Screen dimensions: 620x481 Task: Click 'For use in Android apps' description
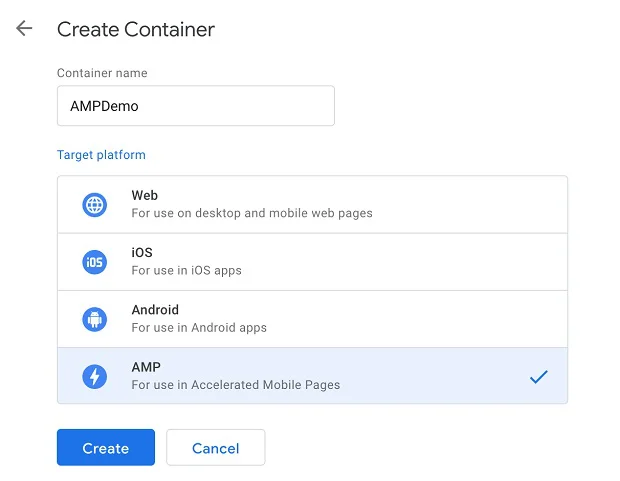pyautogui.click(x=199, y=328)
